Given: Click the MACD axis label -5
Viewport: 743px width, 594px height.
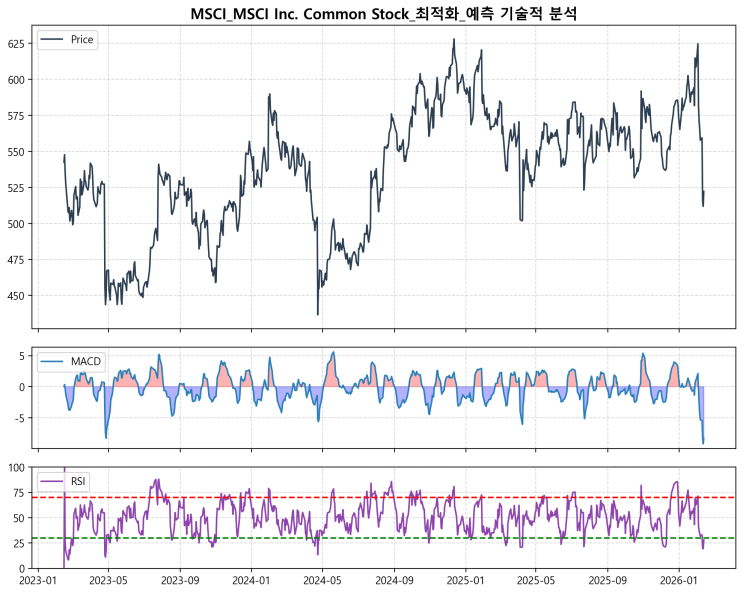Looking at the screenshot, I should tap(20, 418).
